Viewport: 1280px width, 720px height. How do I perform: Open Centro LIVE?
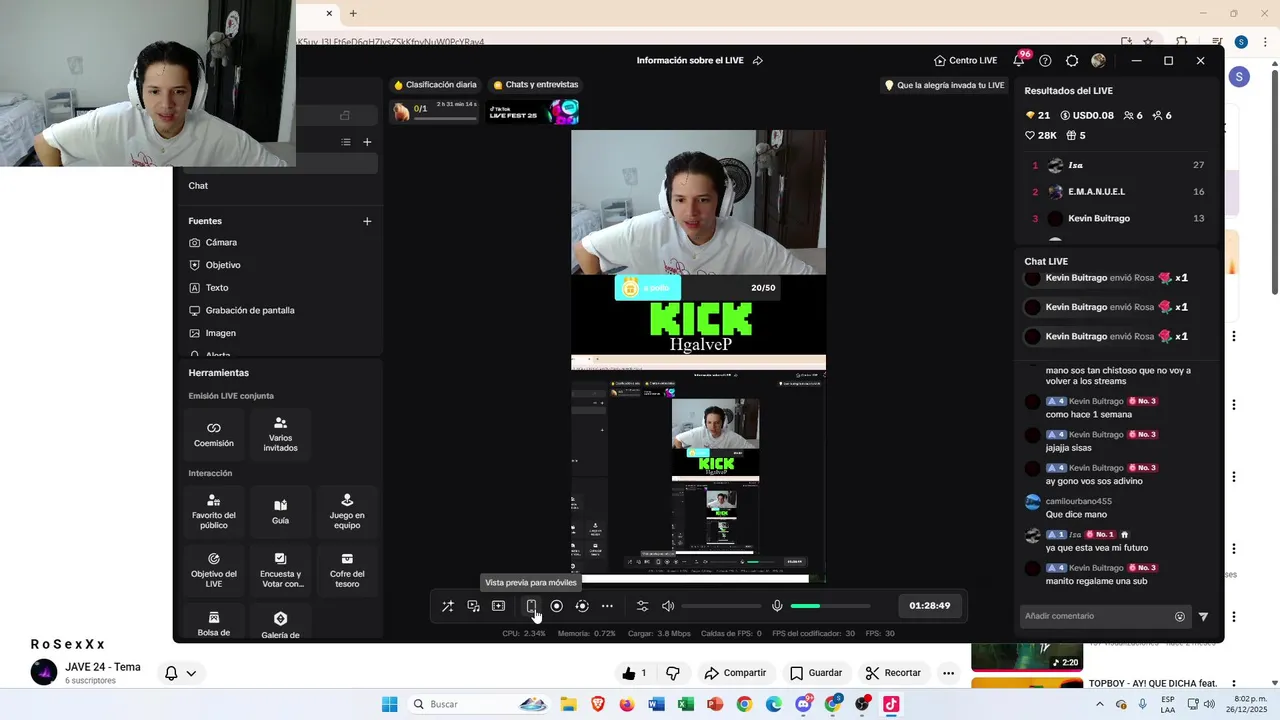tap(966, 60)
